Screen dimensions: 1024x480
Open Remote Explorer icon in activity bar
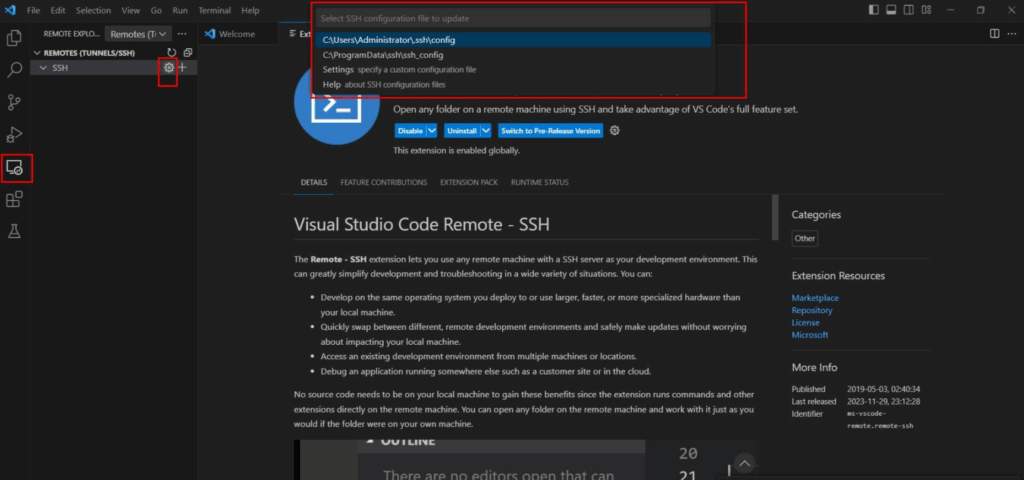[14, 168]
